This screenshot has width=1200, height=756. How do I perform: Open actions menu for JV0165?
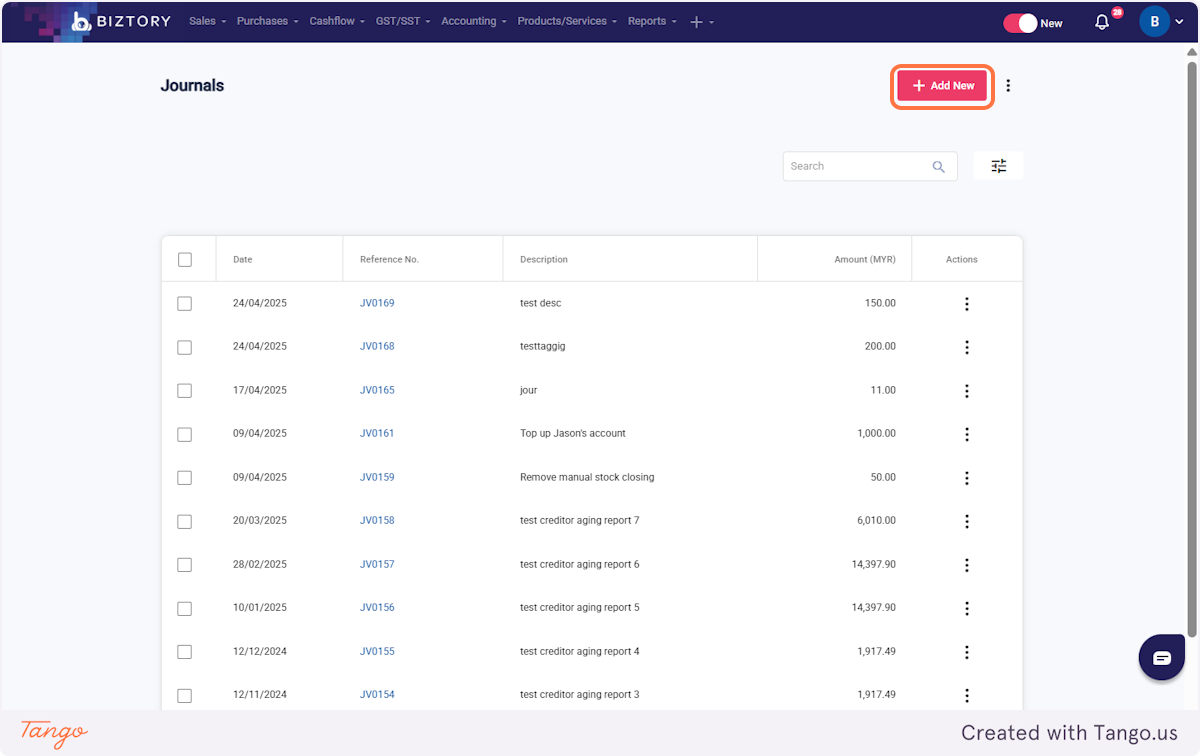point(967,391)
